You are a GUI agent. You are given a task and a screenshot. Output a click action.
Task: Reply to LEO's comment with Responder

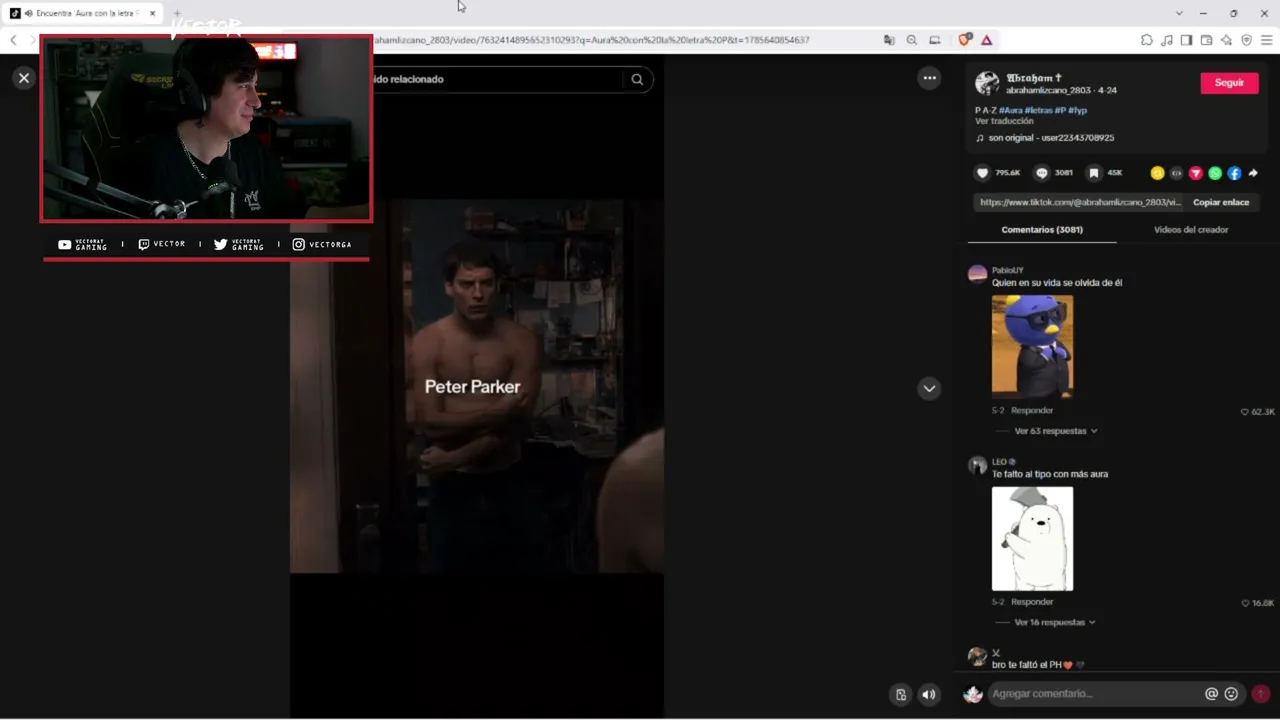(1032, 602)
